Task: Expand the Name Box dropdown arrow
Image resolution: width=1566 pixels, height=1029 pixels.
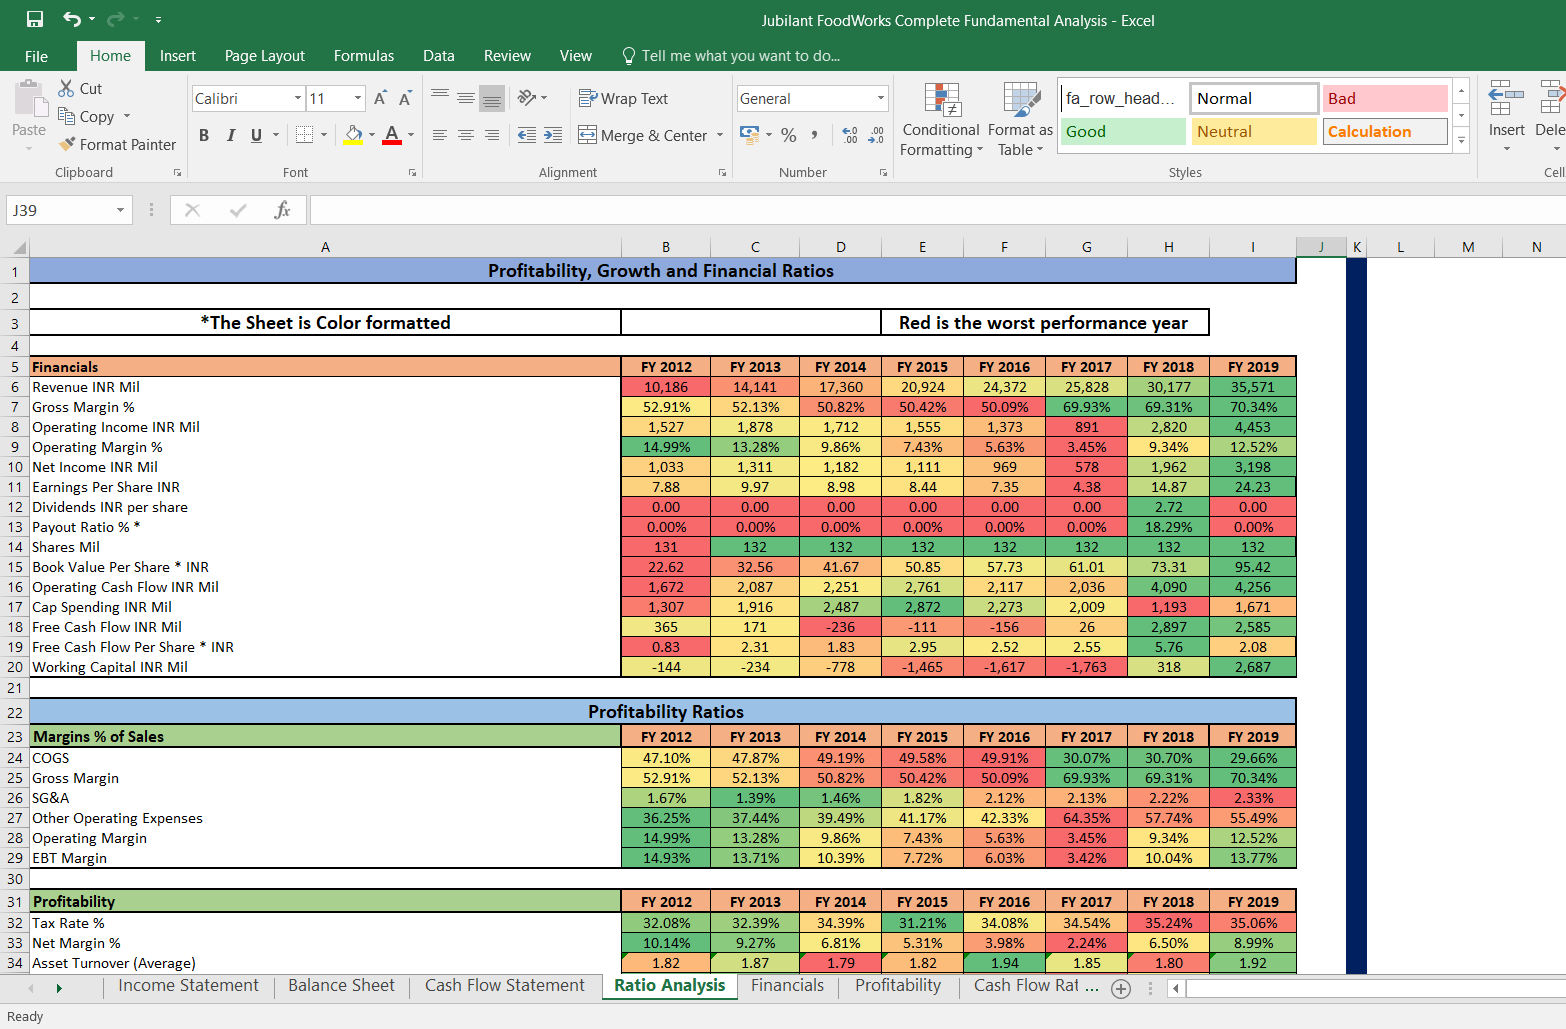Action: tap(120, 210)
